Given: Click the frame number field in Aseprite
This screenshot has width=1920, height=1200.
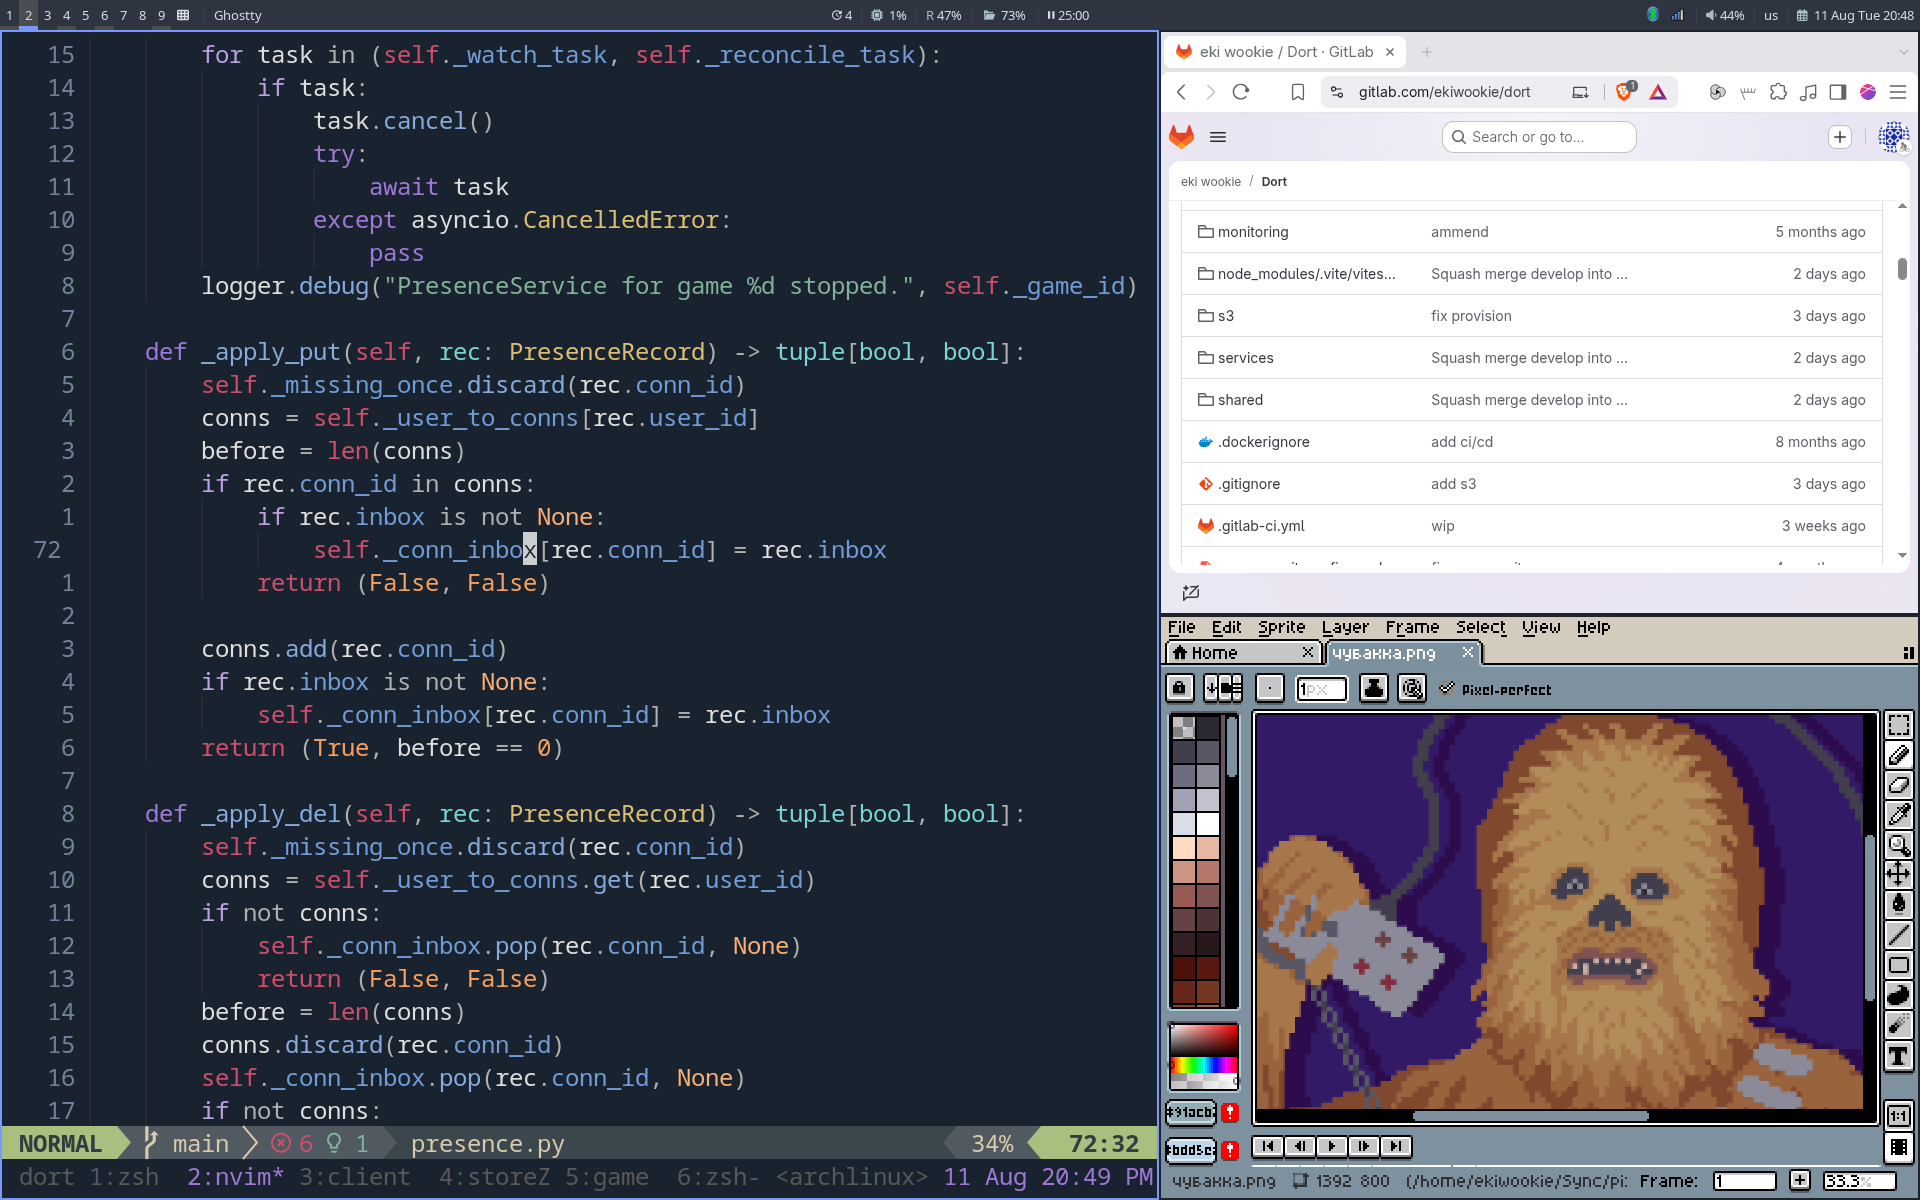Looking at the screenshot, I should (1744, 1181).
